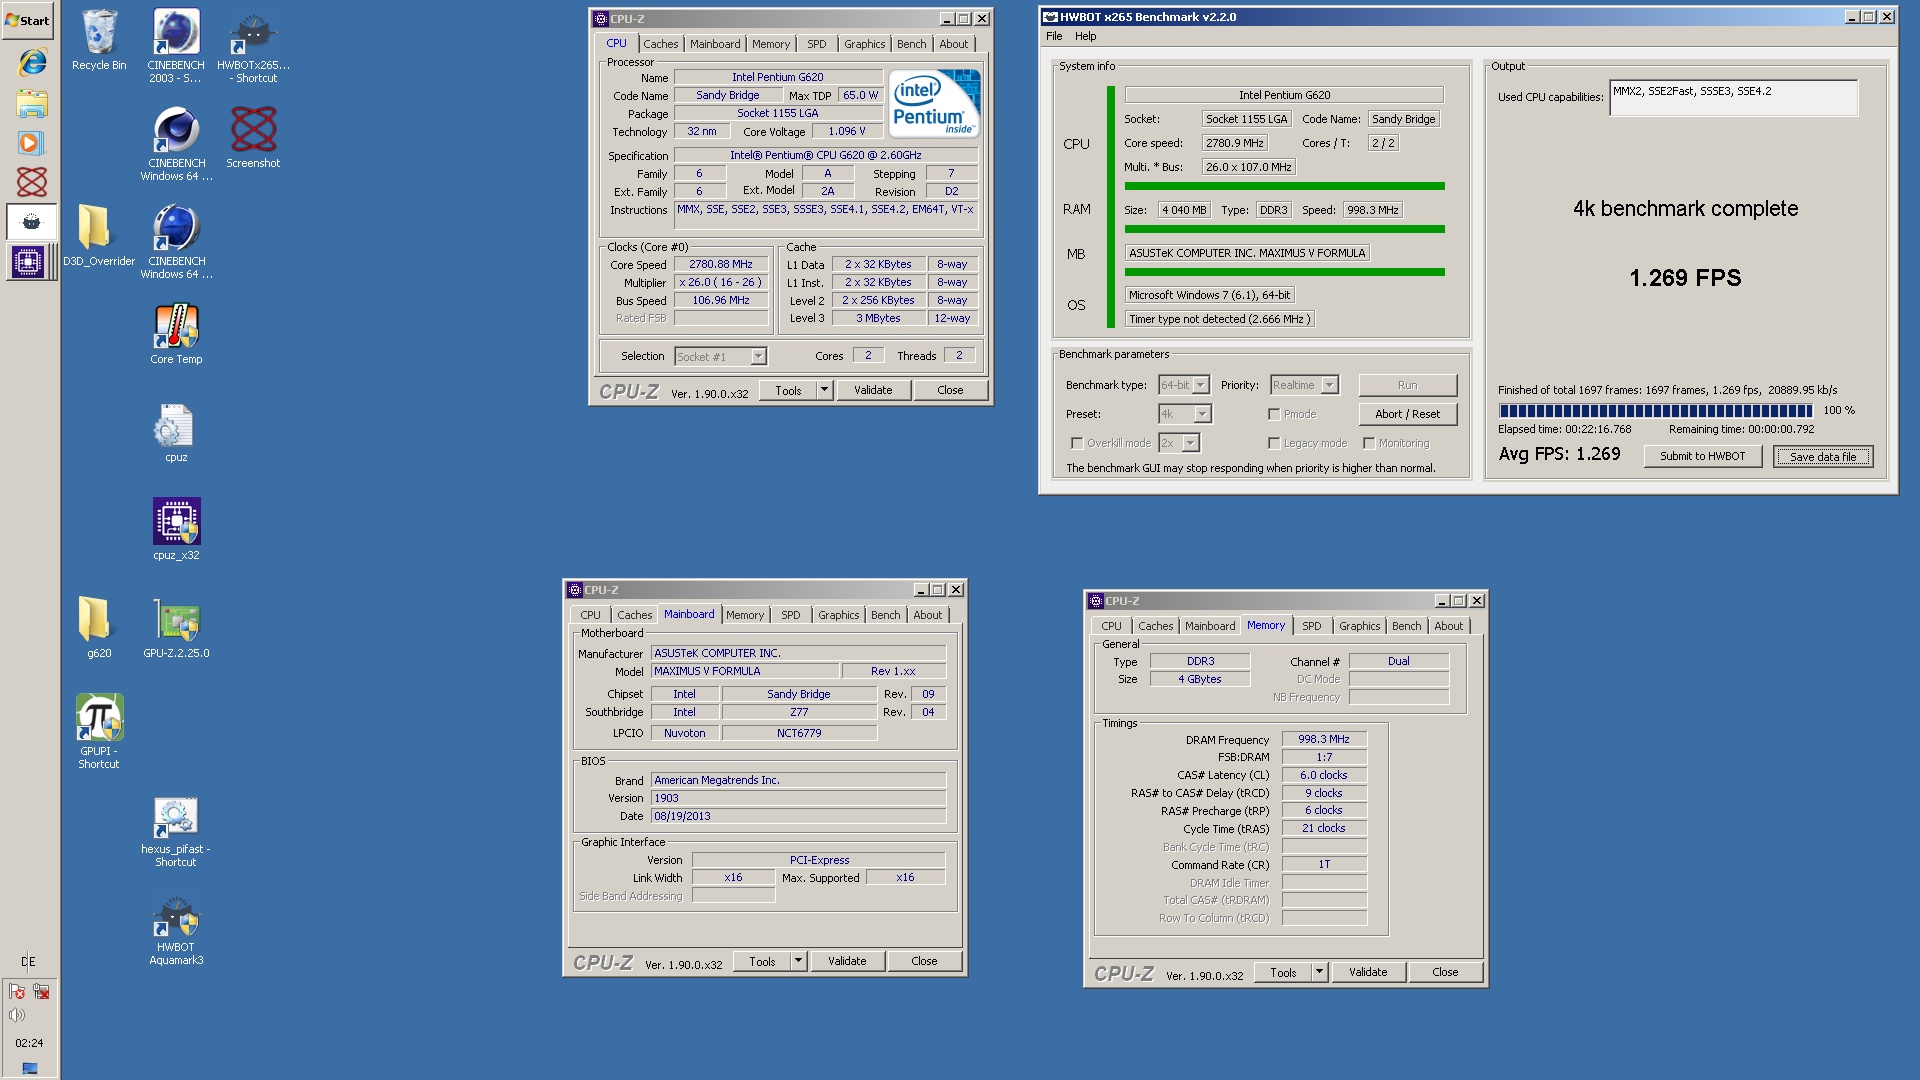Open File menu in HWBOT x265
The height and width of the screenshot is (1080, 1920).
tap(1054, 36)
